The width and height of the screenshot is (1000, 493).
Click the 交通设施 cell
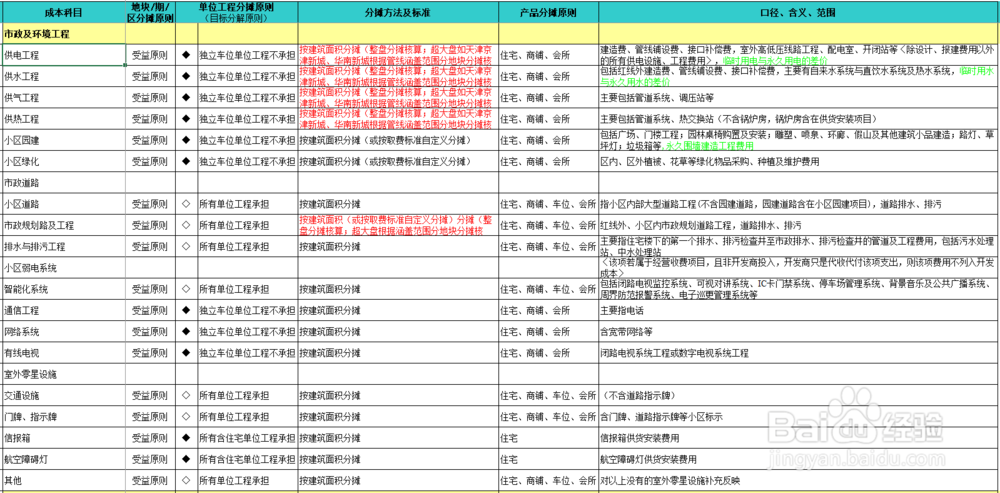pos(62,395)
